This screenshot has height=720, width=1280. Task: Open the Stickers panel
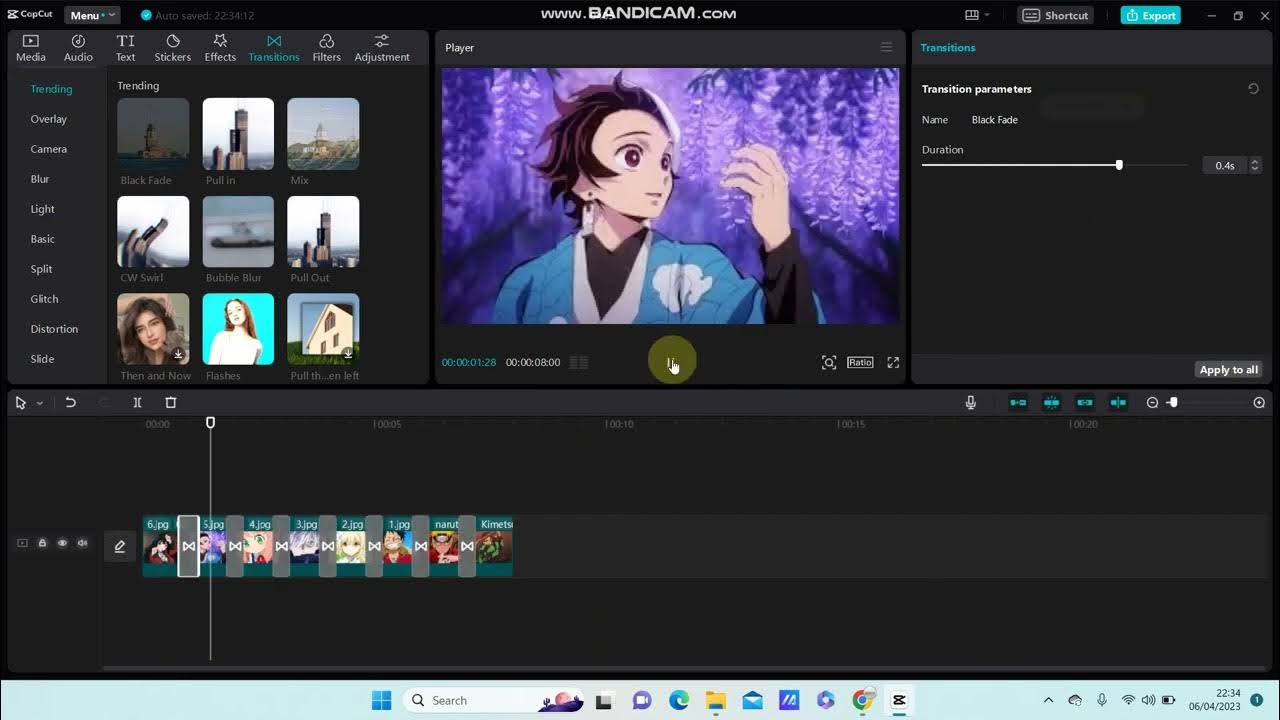(172, 47)
